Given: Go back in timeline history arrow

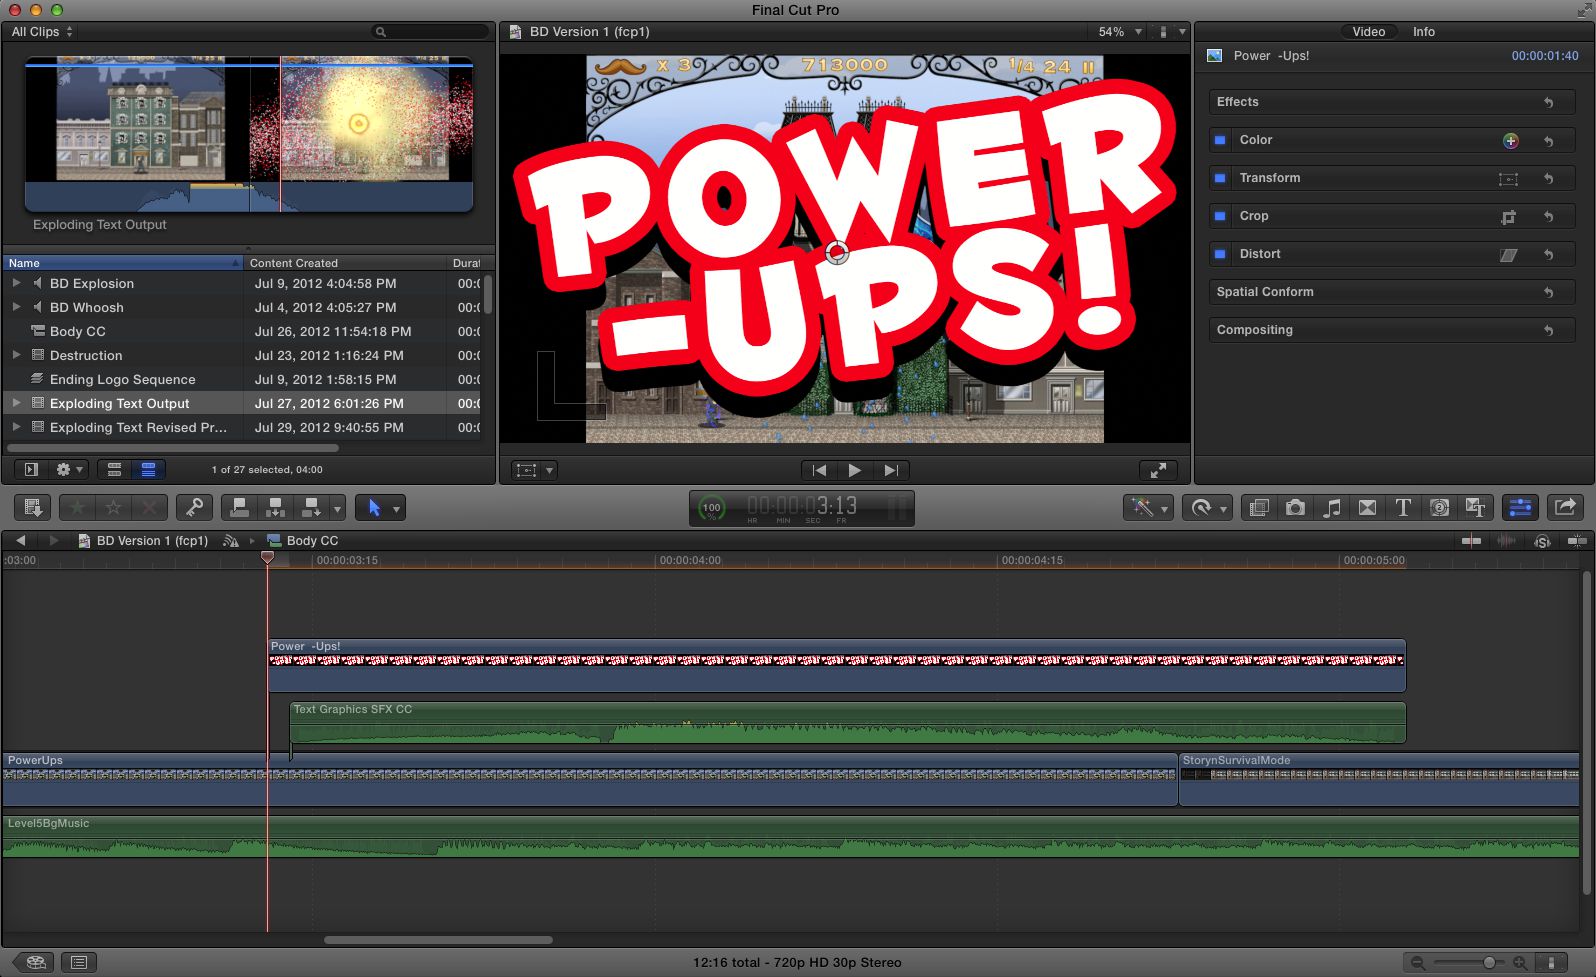Looking at the screenshot, I should click(20, 540).
